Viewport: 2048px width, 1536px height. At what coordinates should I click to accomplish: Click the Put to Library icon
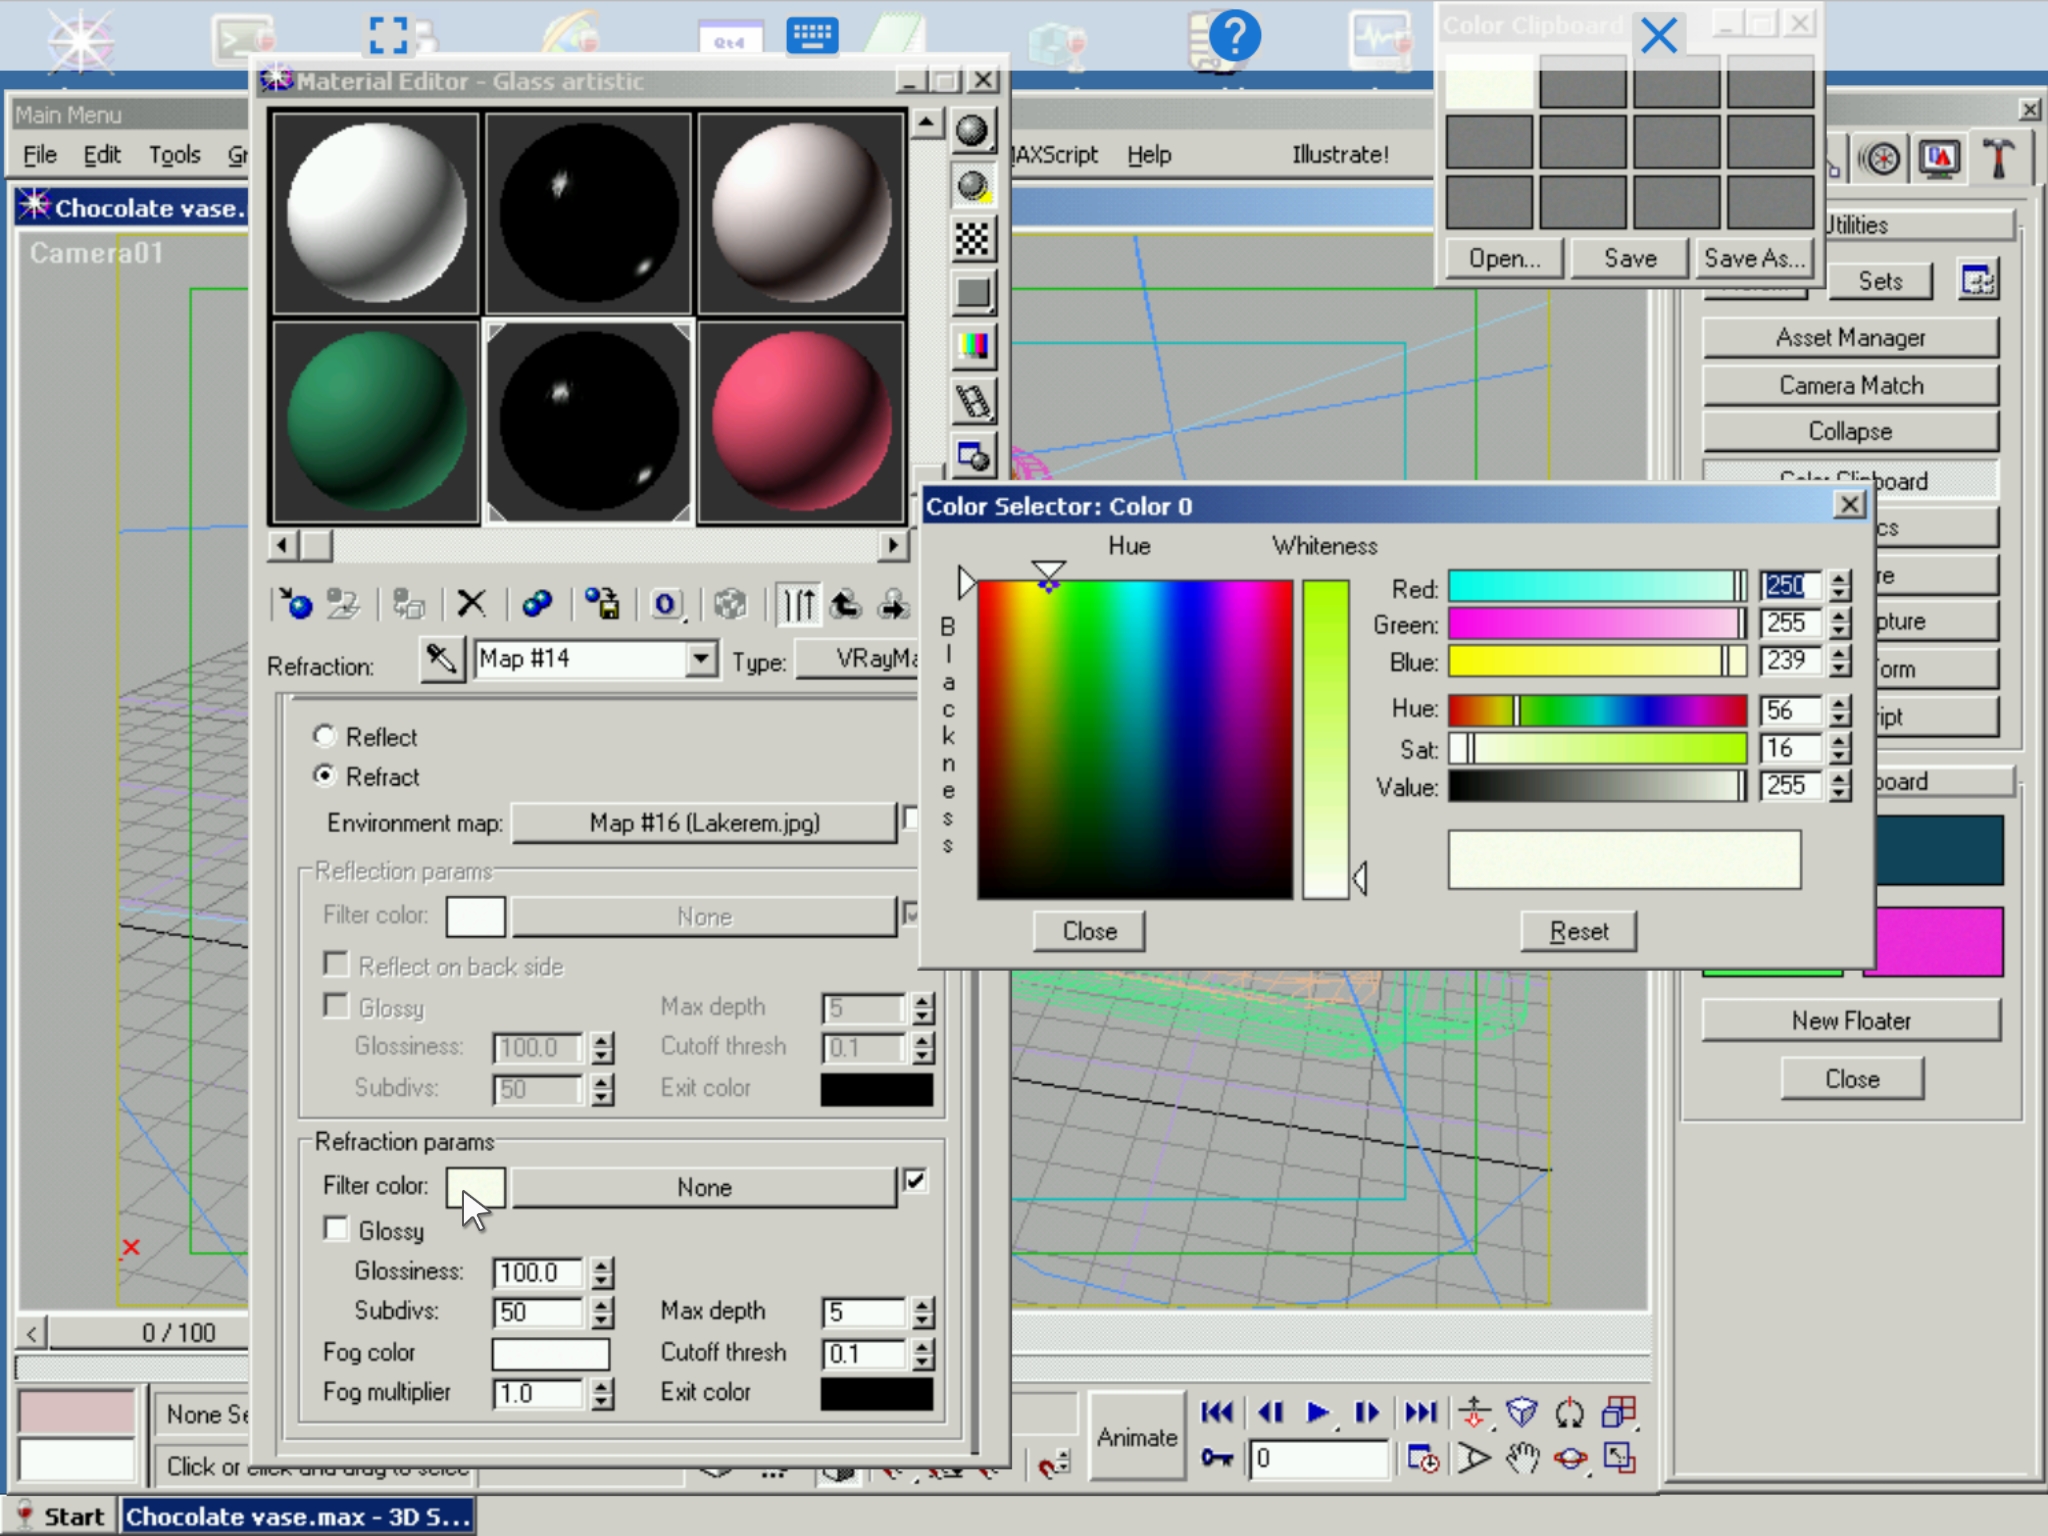coord(603,604)
